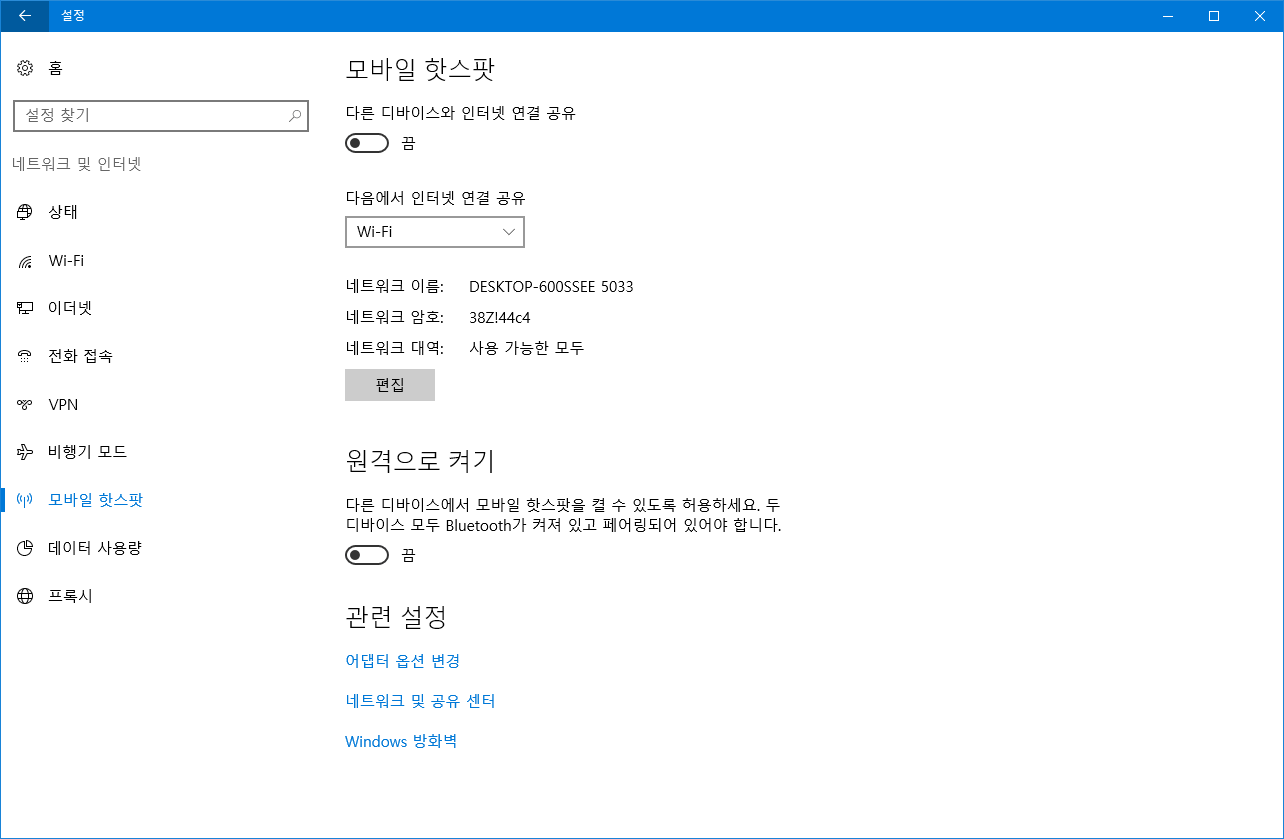Click the 설정 찾기 search field
Image resolution: width=1284 pixels, height=839 pixels.
coord(150,116)
